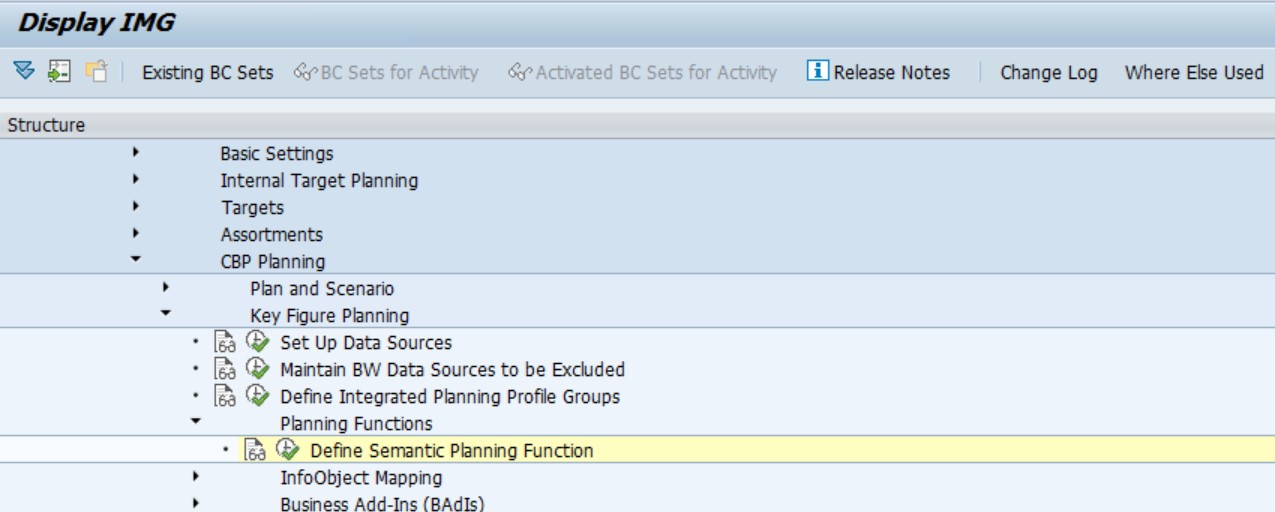The width and height of the screenshot is (1275, 512).
Task: Open the Change Log
Action: [1048, 73]
